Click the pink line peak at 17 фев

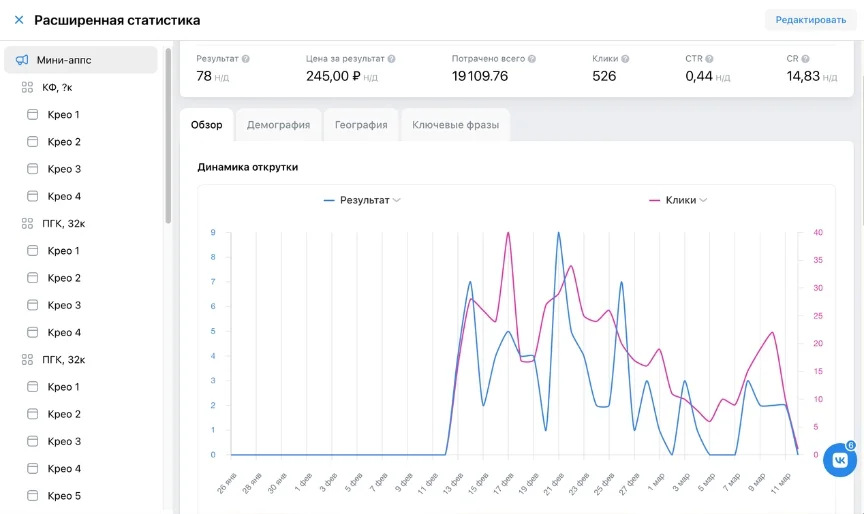click(508, 232)
